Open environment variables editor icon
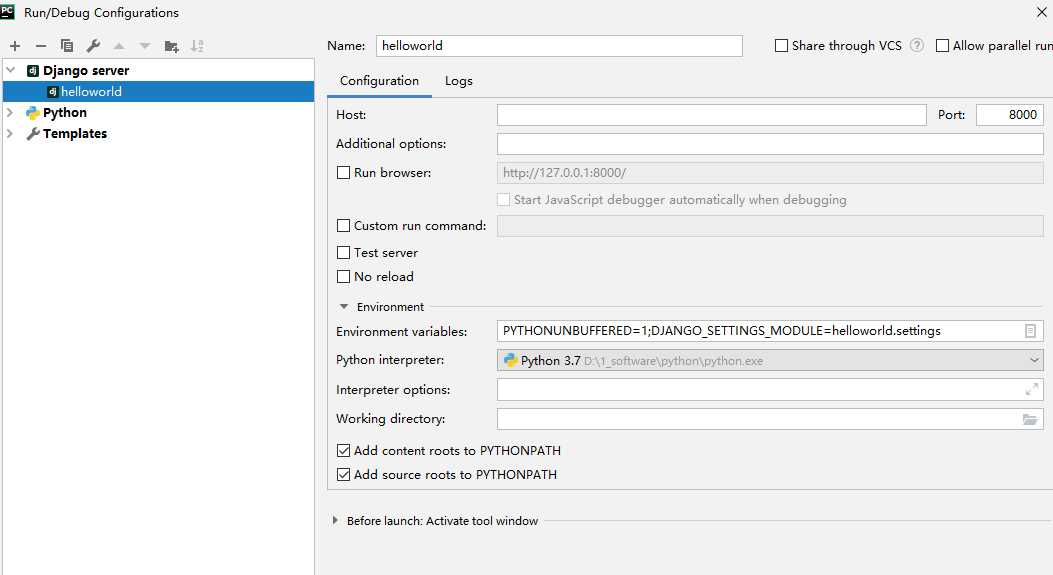1053x575 pixels. pos(1030,330)
